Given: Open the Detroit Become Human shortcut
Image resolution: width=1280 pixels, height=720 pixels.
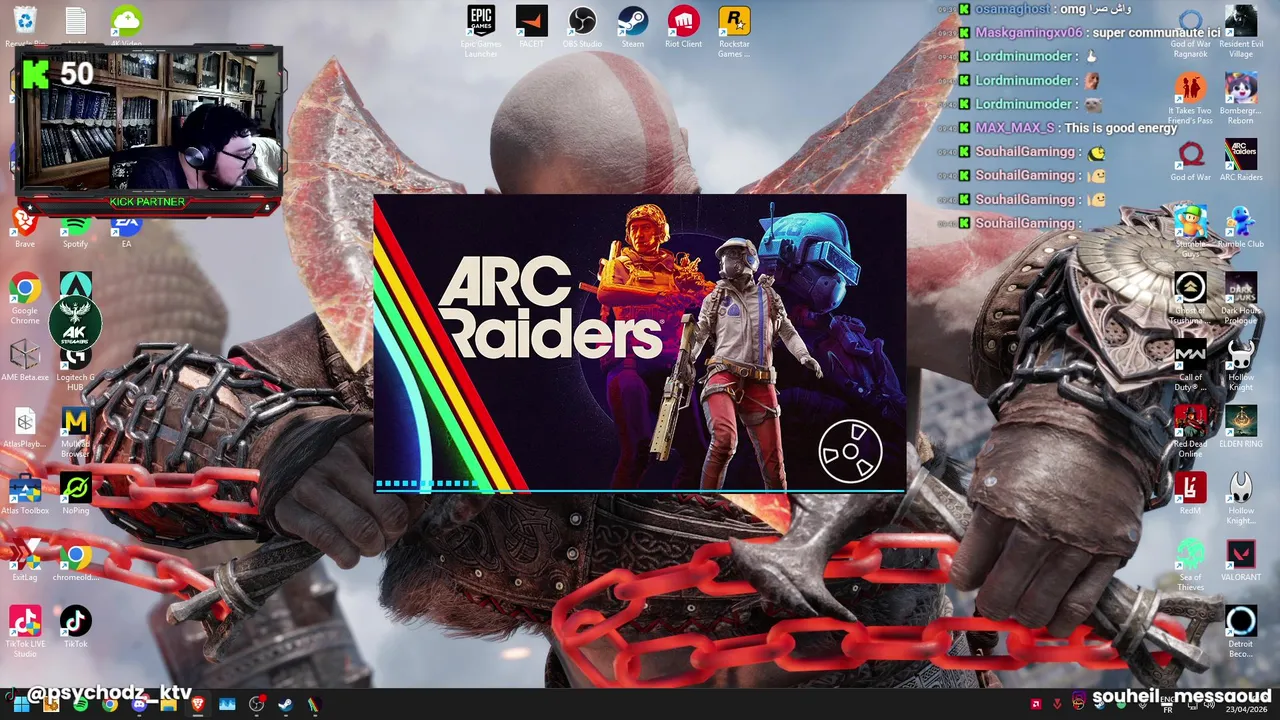Looking at the screenshot, I should (1241, 631).
